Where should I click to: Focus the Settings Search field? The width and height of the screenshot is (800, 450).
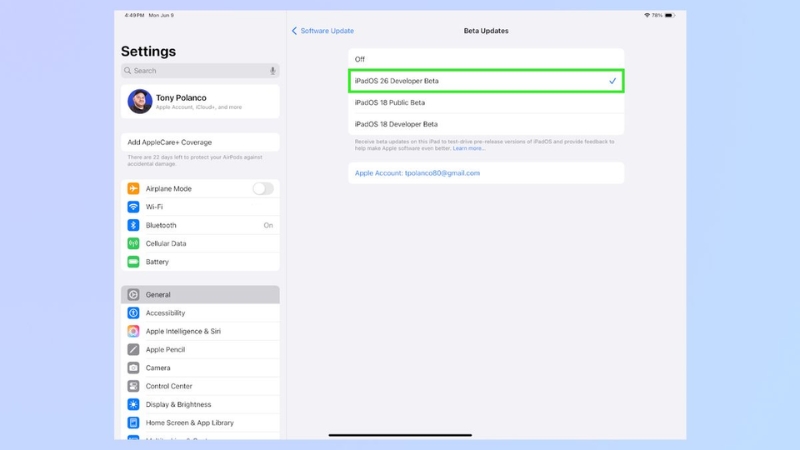[200, 71]
